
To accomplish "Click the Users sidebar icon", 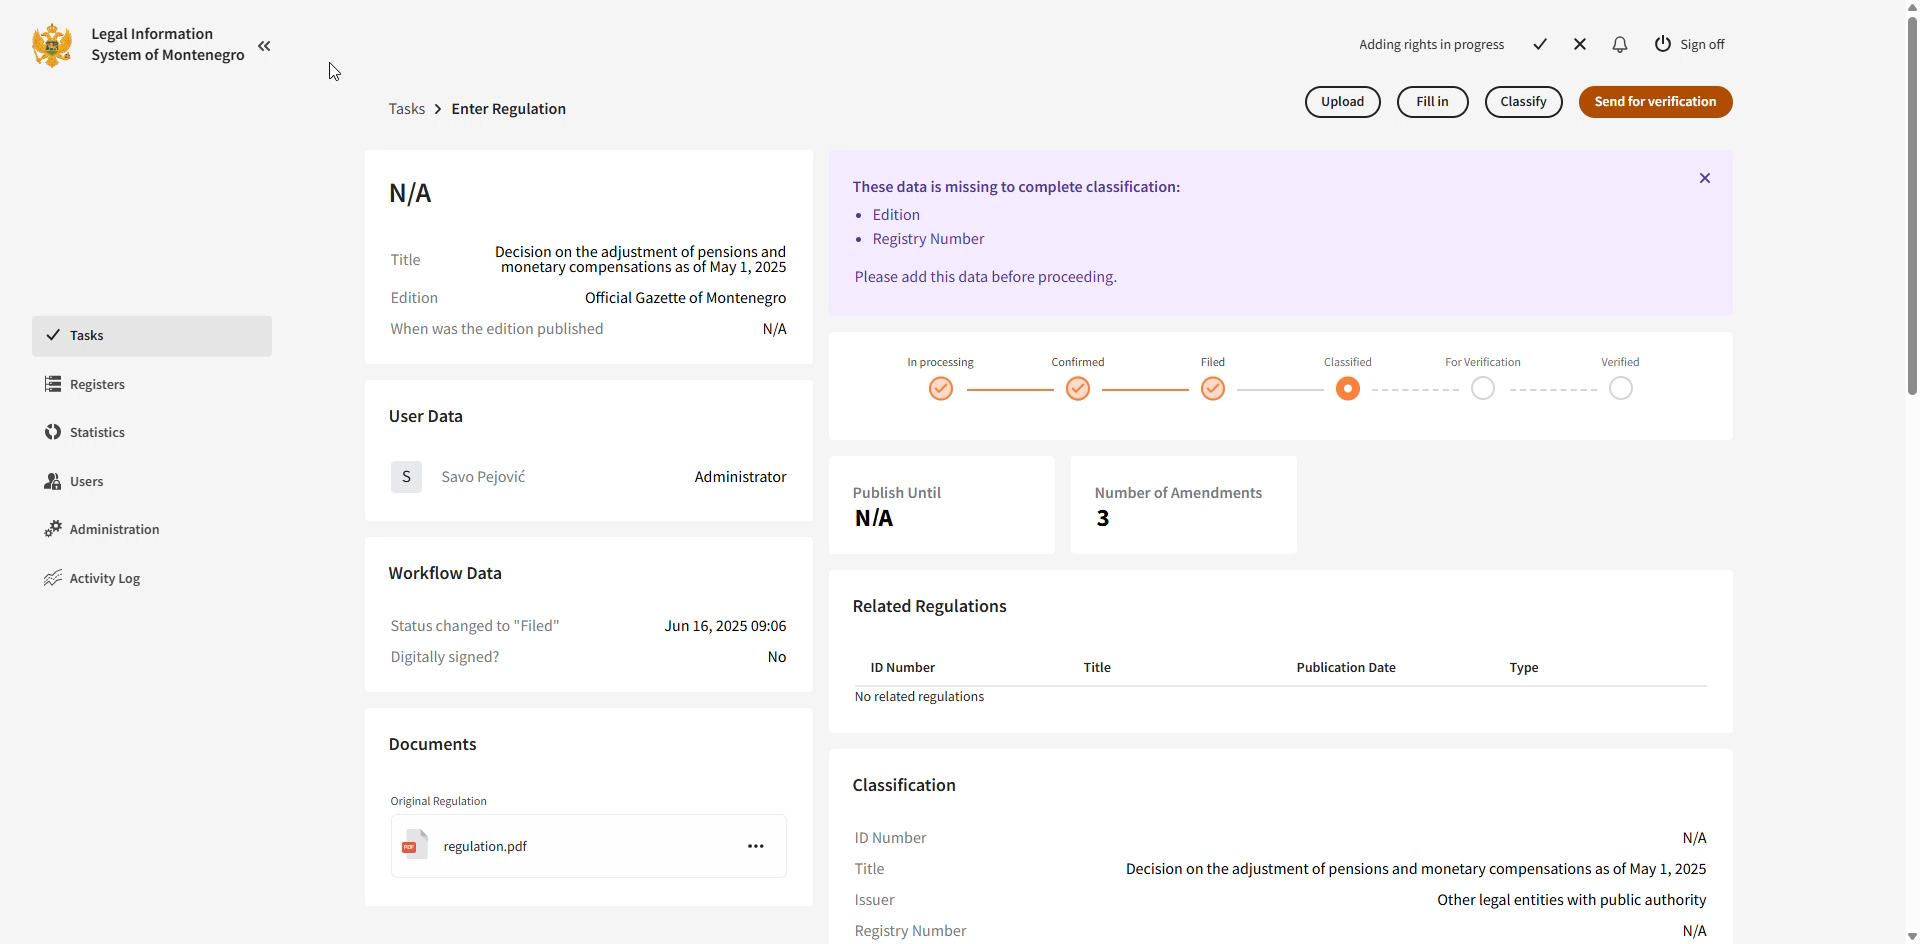I will (53, 482).
